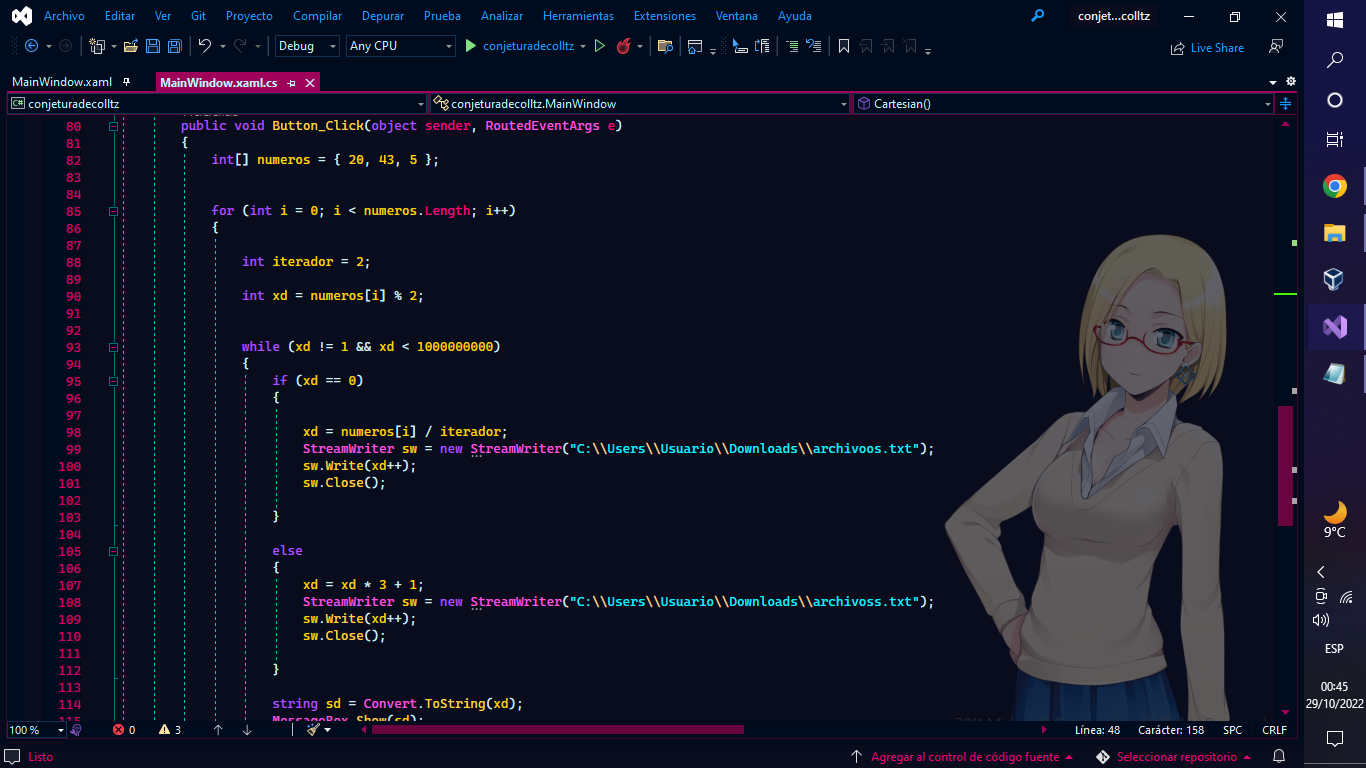The height and width of the screenshot is (768, 1366).
Task: Click the Save All icon
Action: 175,46
